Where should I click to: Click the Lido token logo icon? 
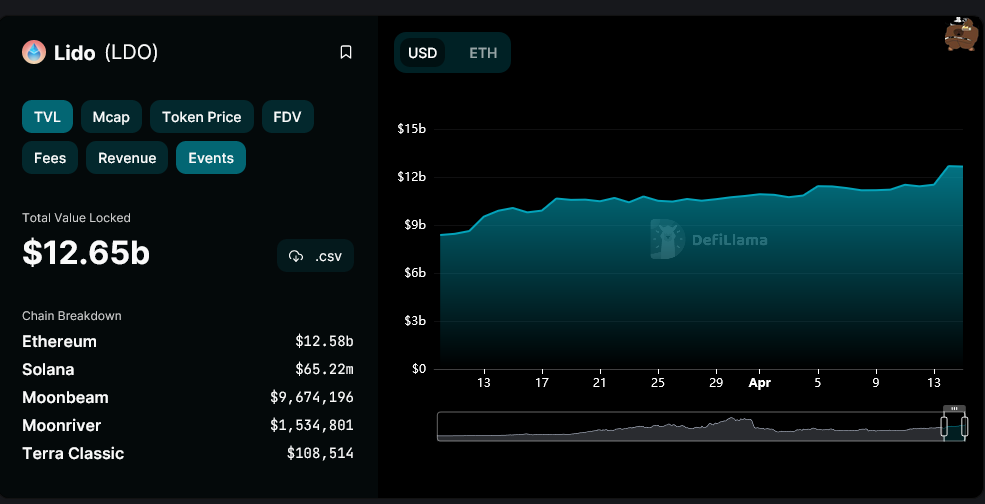pos(34,52)
